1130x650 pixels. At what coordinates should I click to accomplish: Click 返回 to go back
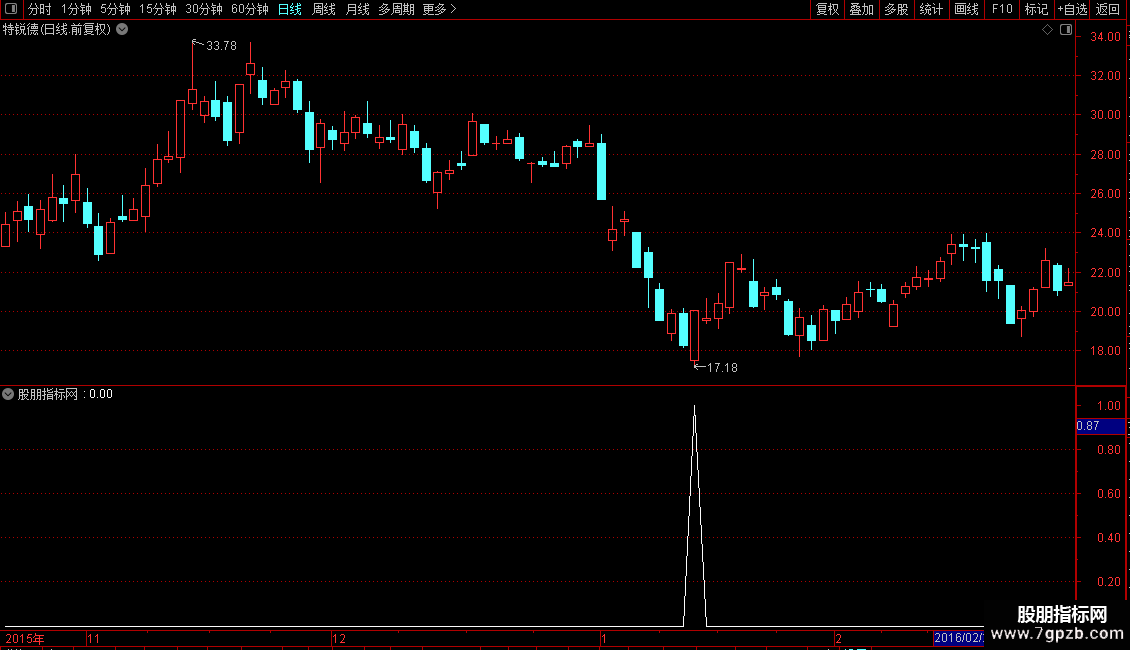click(1108, 9)
